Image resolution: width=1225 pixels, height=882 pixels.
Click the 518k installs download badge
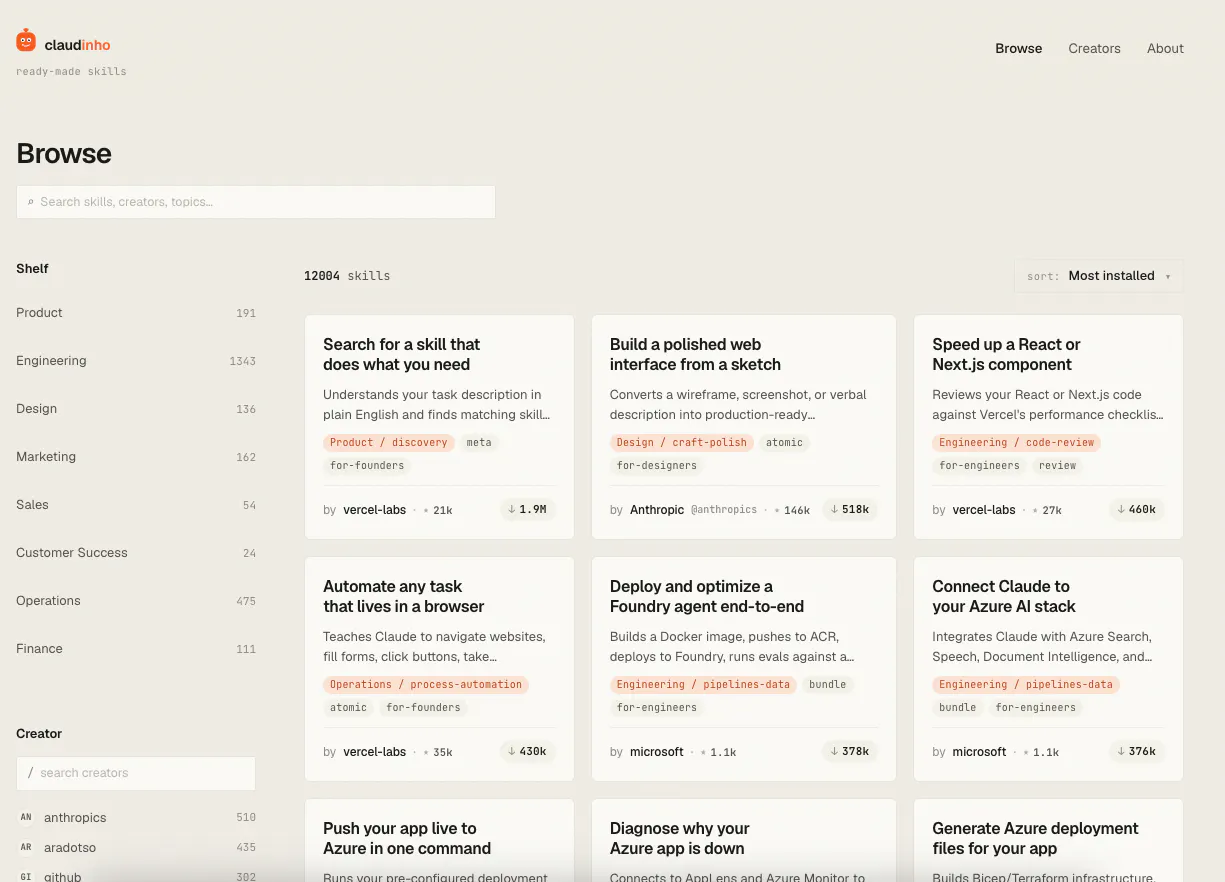point(850,509)
